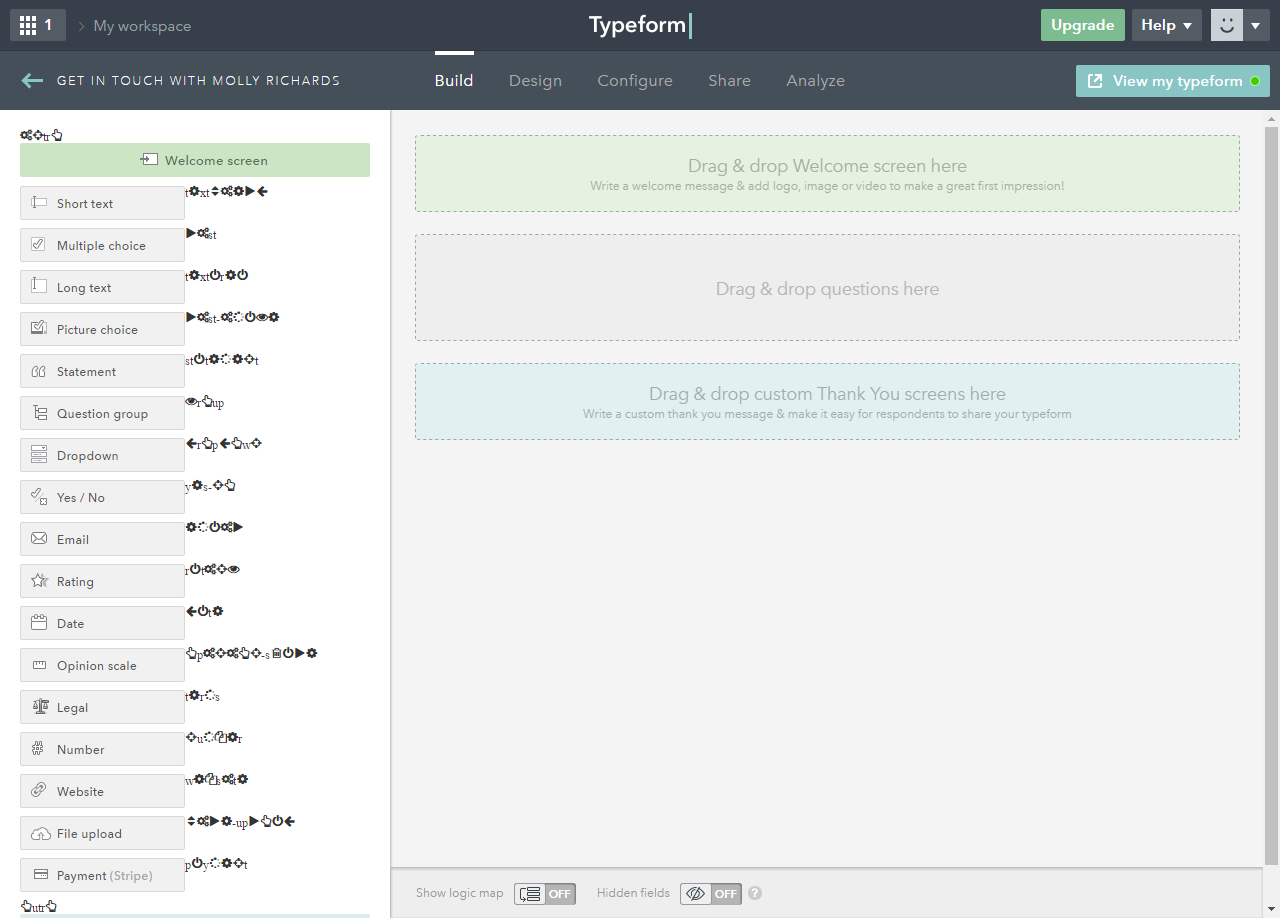Image resolution: width=1280 pixels, height=918 pixels.
Task: Click the Payment (Stripe) label
Action: [x=105, y=875]
